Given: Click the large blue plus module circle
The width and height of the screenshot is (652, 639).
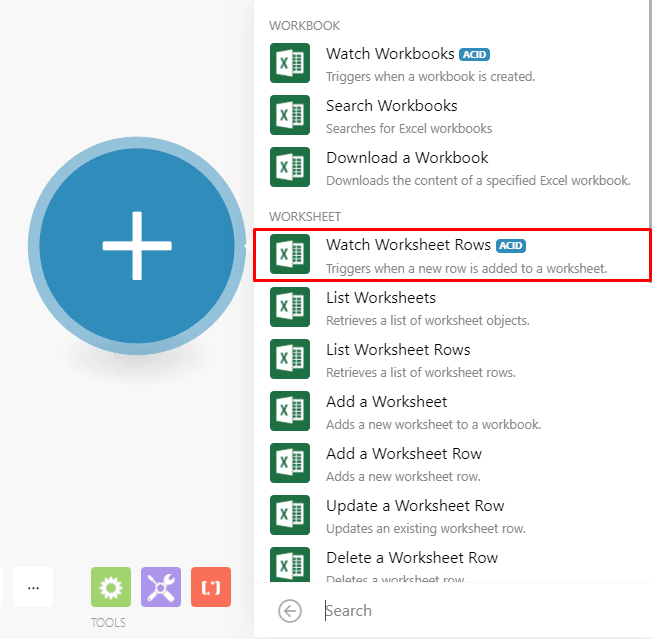Looking at the screenshot, I should (137, 246).
